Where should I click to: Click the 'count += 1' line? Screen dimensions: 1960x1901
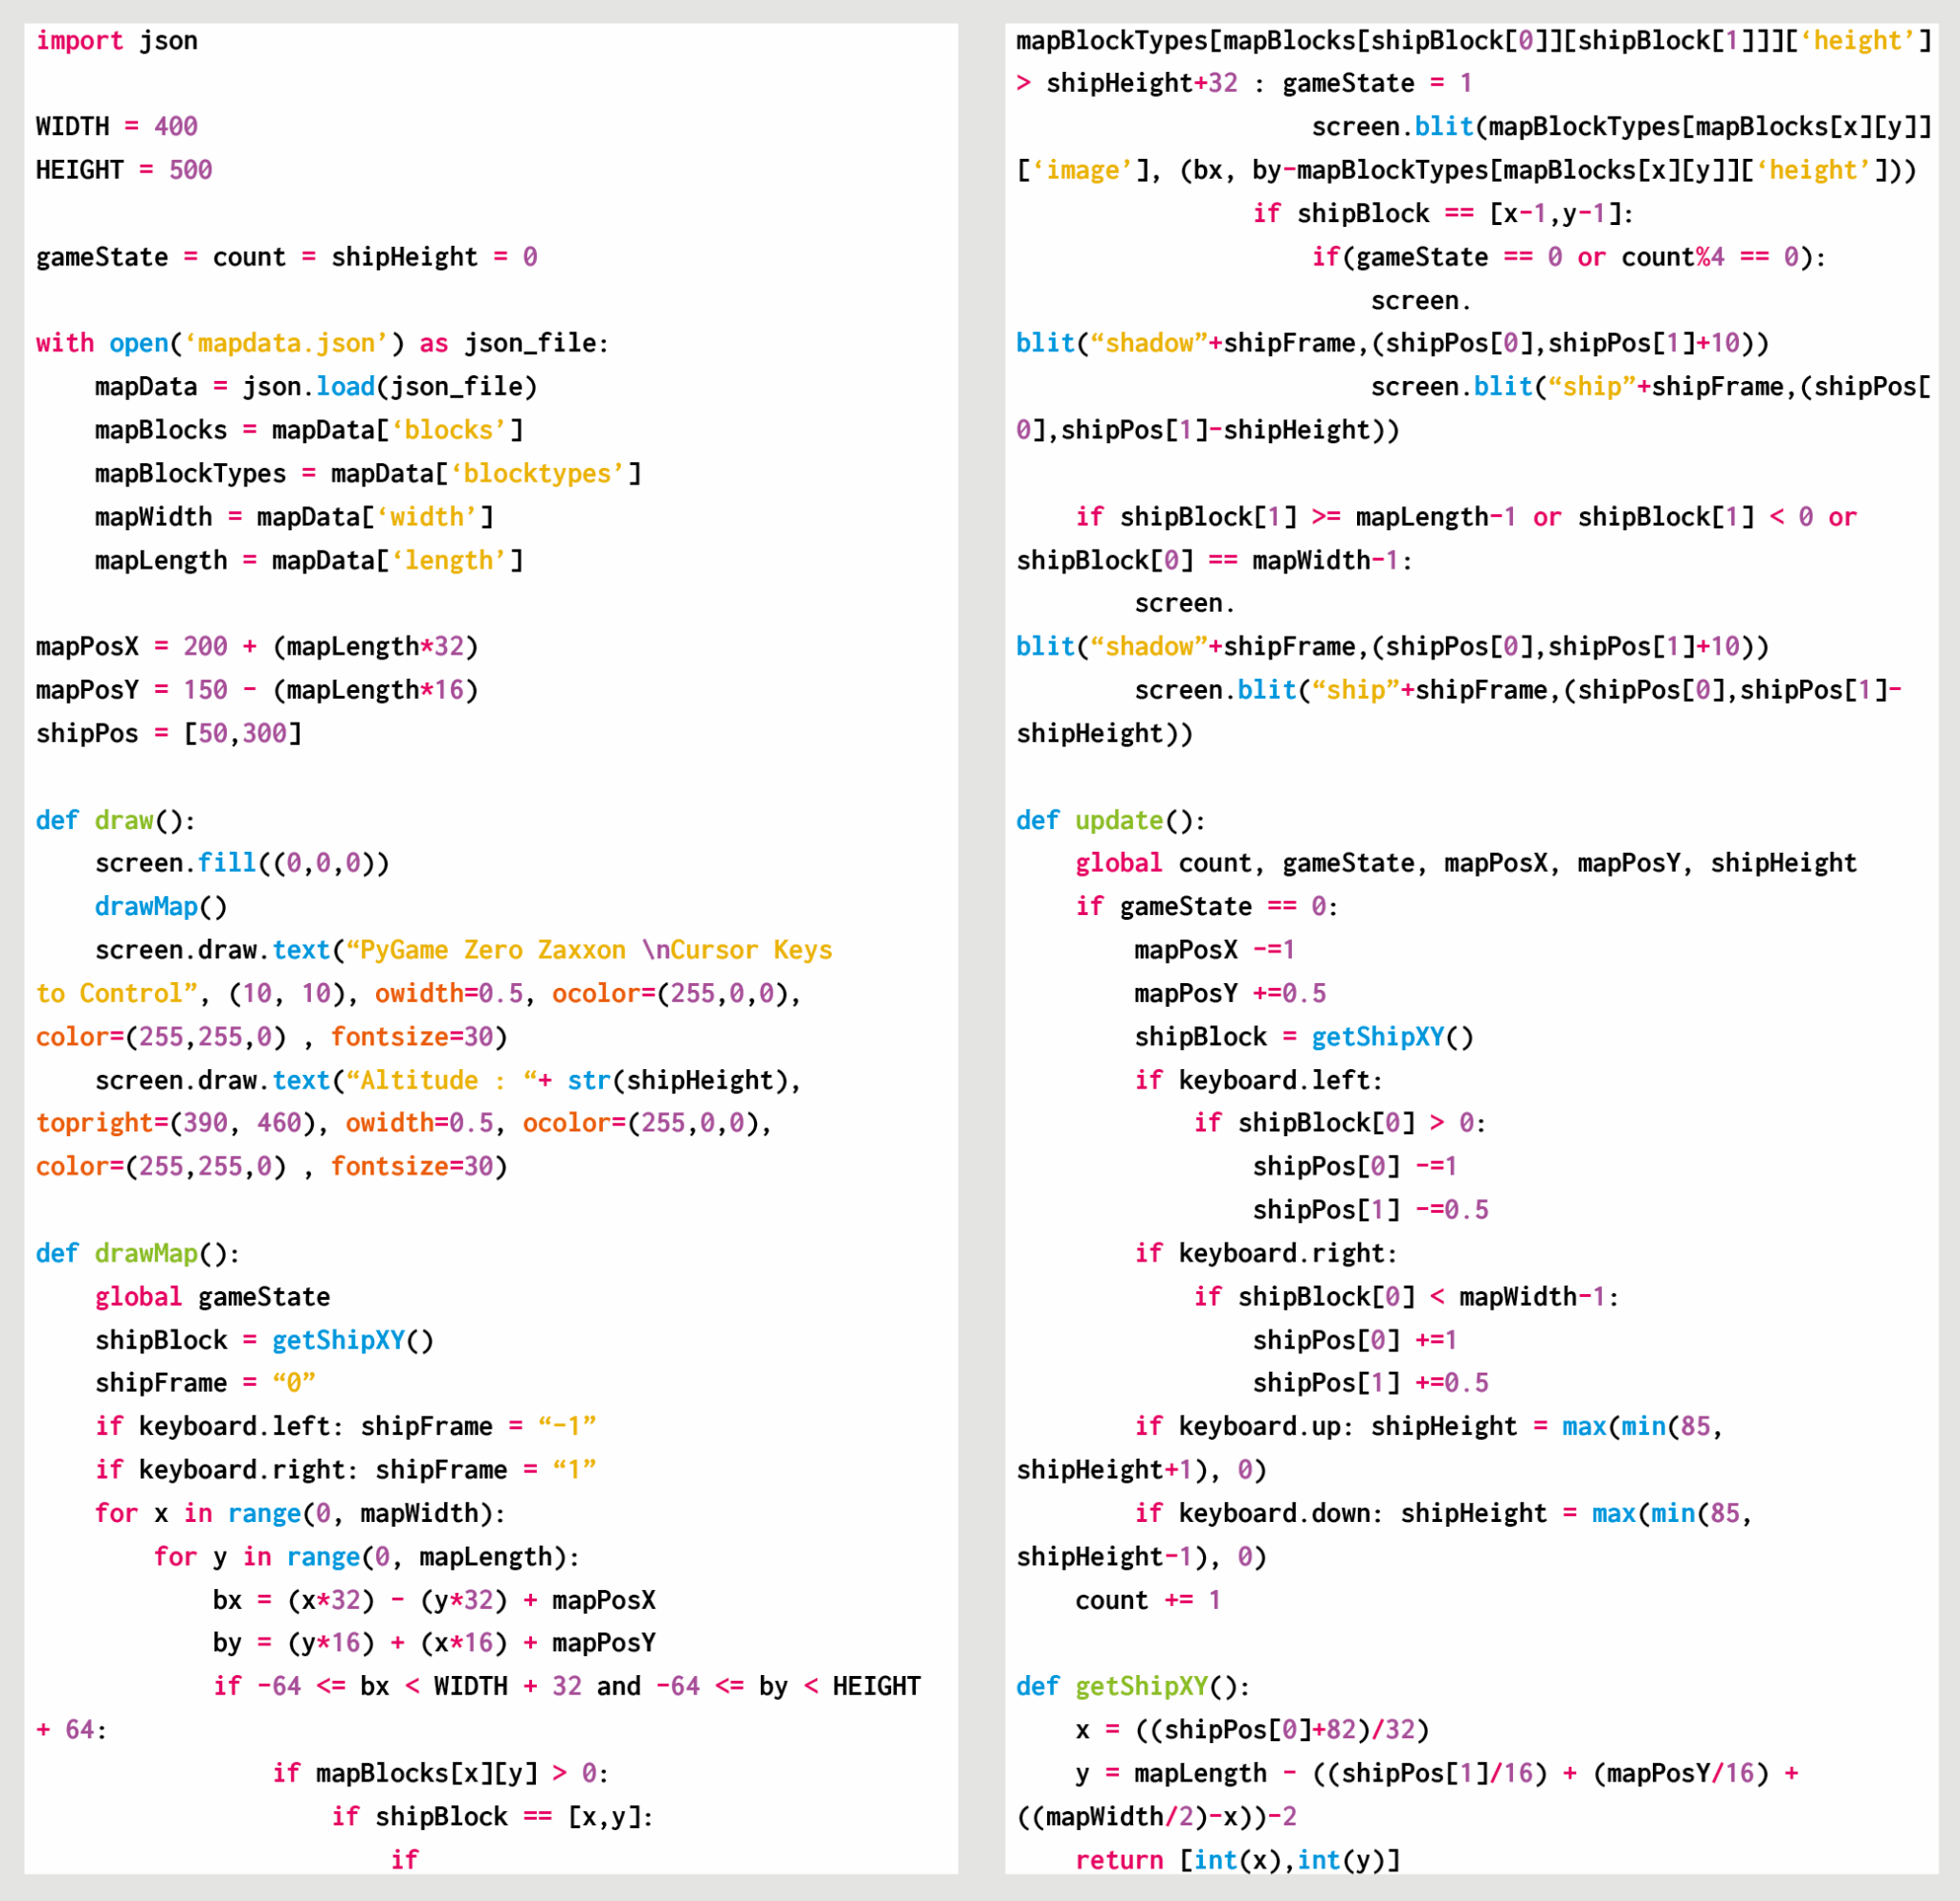pos(1148,1601)
